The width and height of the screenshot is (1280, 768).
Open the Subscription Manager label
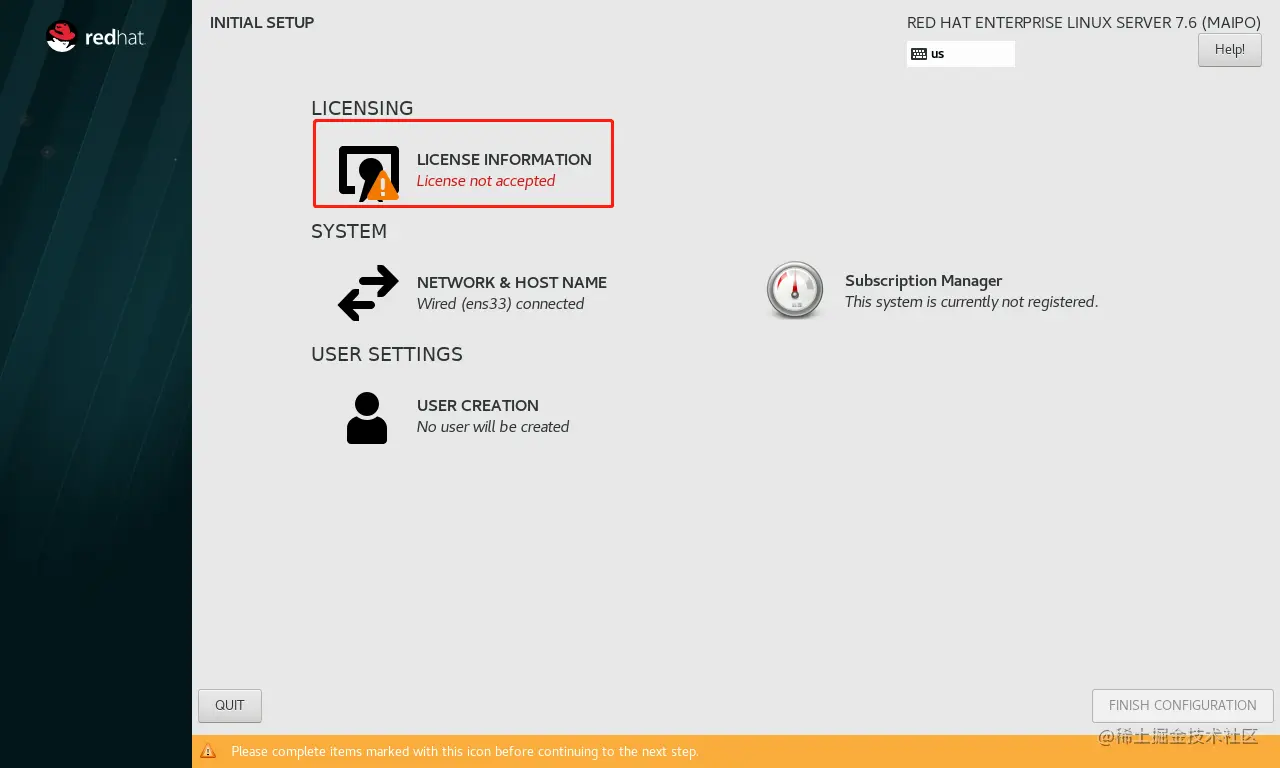(x=924, y=281)
